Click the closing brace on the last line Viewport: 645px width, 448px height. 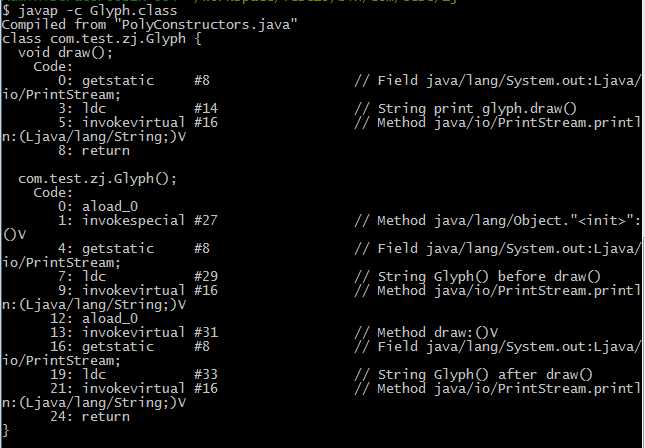5,430
